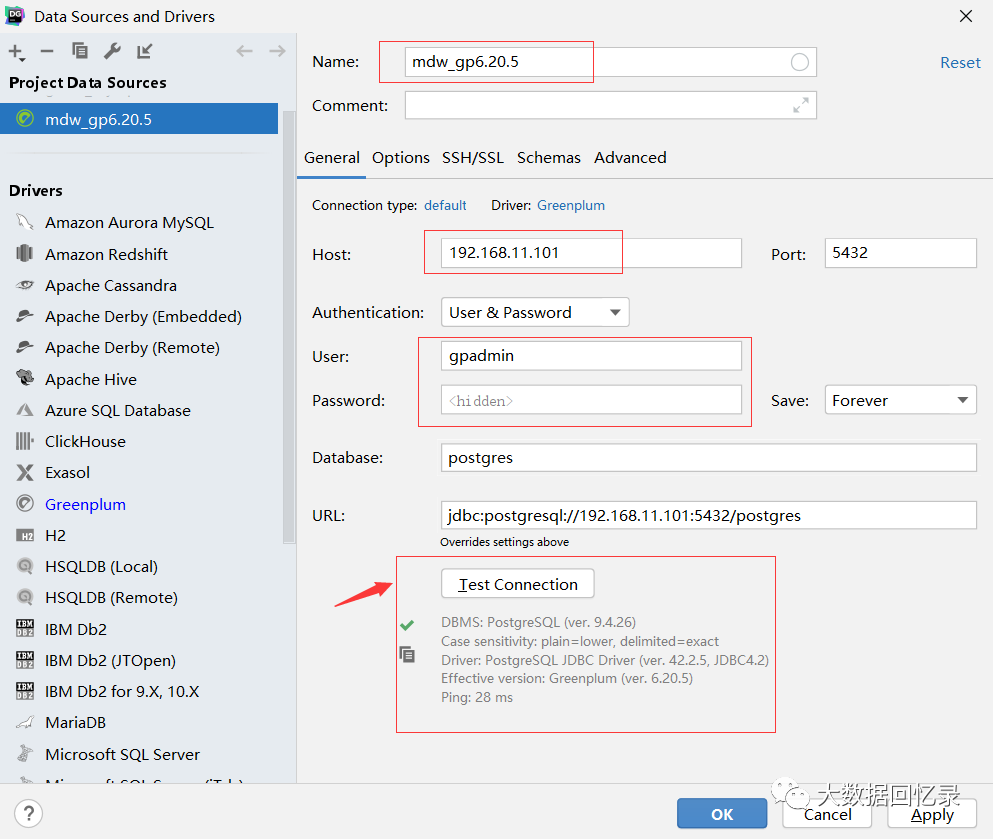The image size is (993, 839).
Task: Switch to the Options tab
Action: click(x=400, y=158)
